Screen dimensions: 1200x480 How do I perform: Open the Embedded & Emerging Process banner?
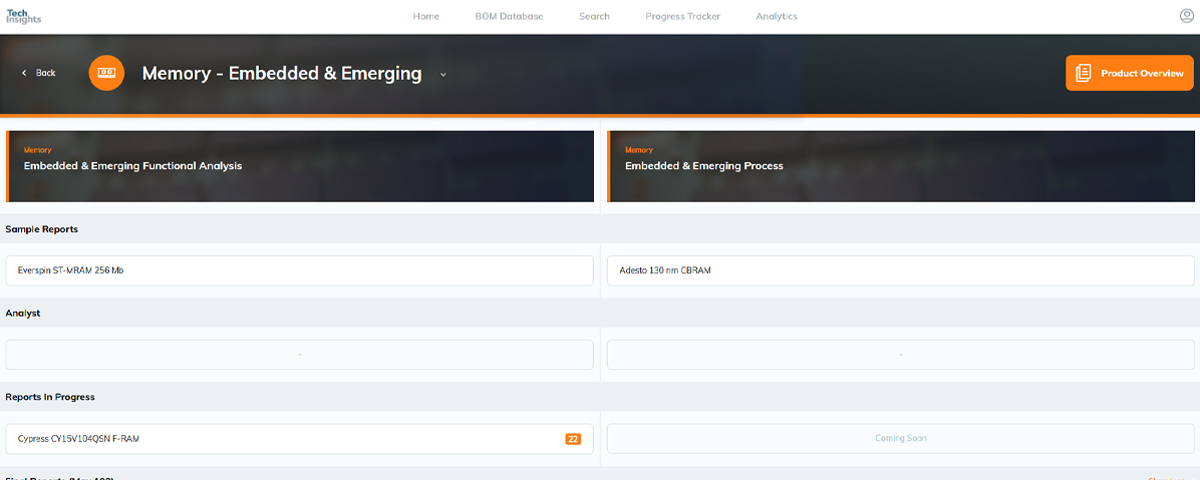[901, 166]
